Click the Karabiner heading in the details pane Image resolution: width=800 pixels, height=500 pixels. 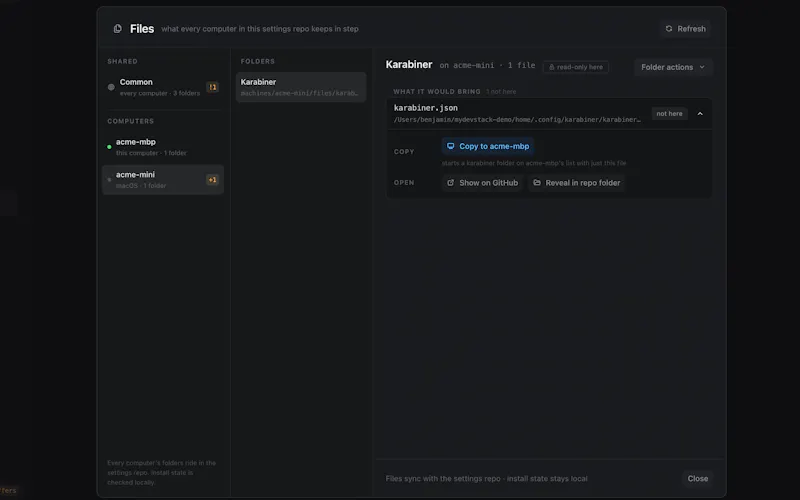coord(409,64)
